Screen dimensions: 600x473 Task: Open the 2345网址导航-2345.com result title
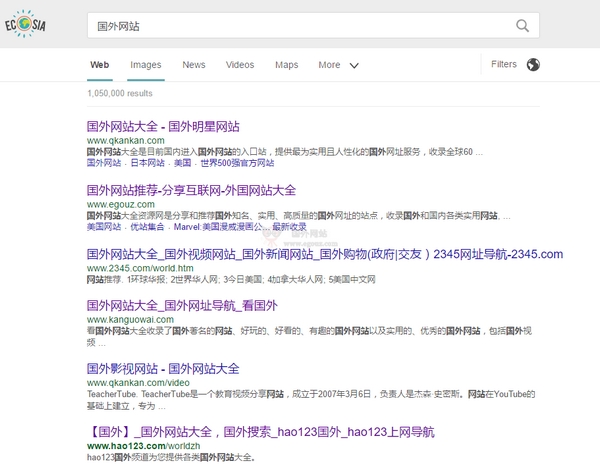point(324,254)
